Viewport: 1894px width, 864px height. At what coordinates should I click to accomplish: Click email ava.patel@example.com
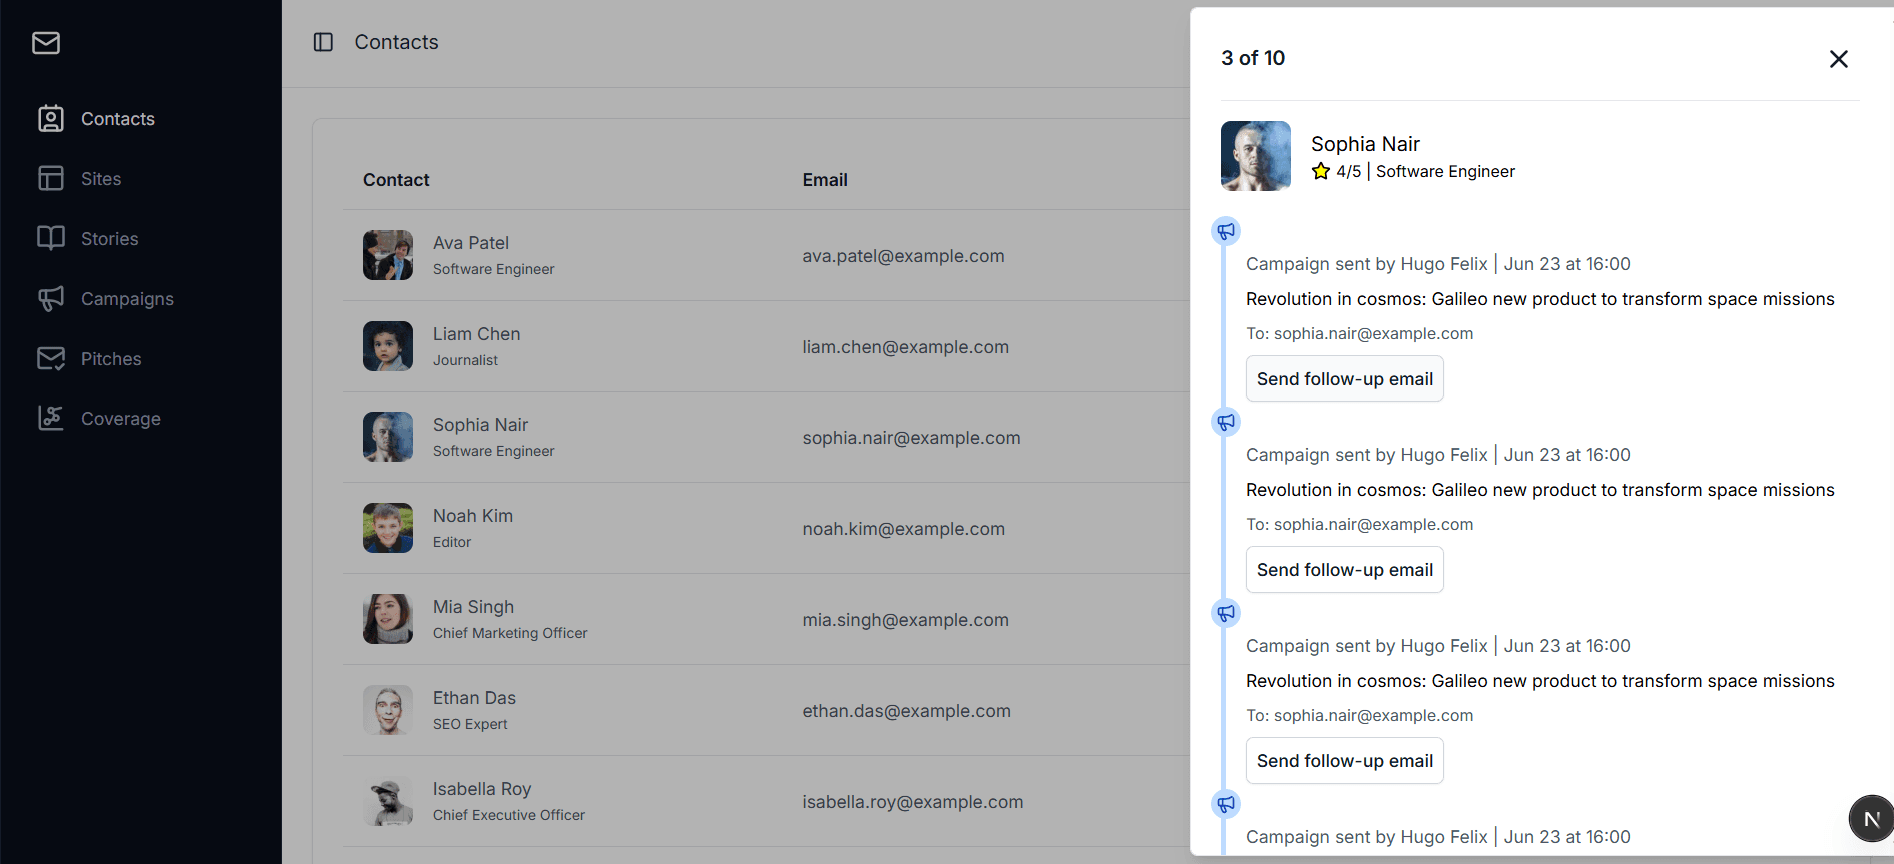click(903, 256)
